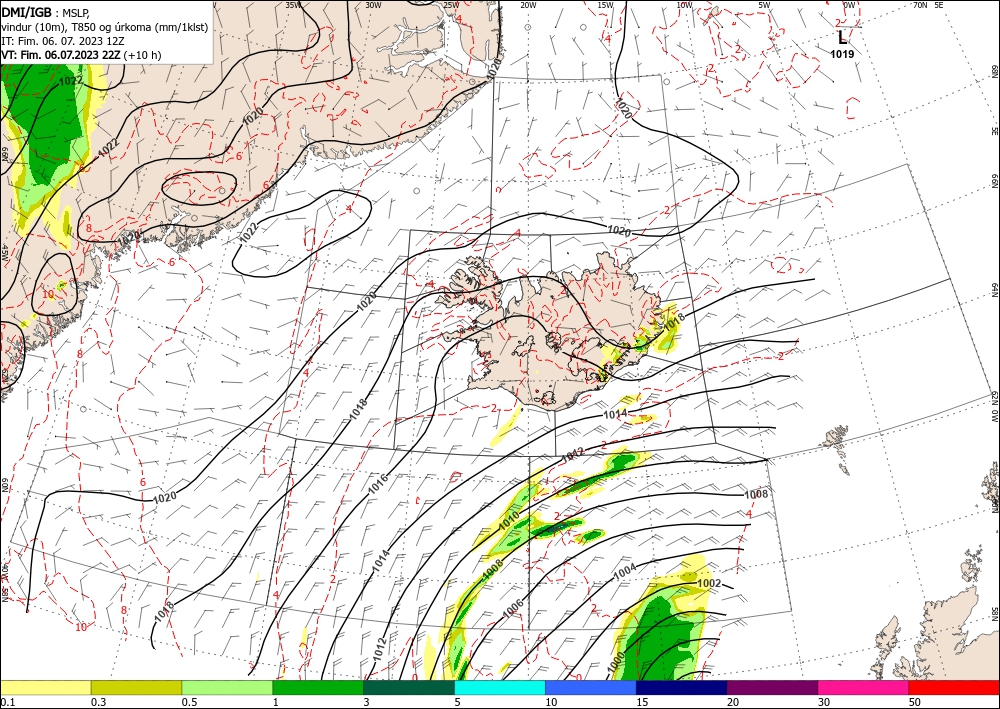Click the '70N 5E' corner label
Screen dimensions: 1000x709
pos(928,5)
